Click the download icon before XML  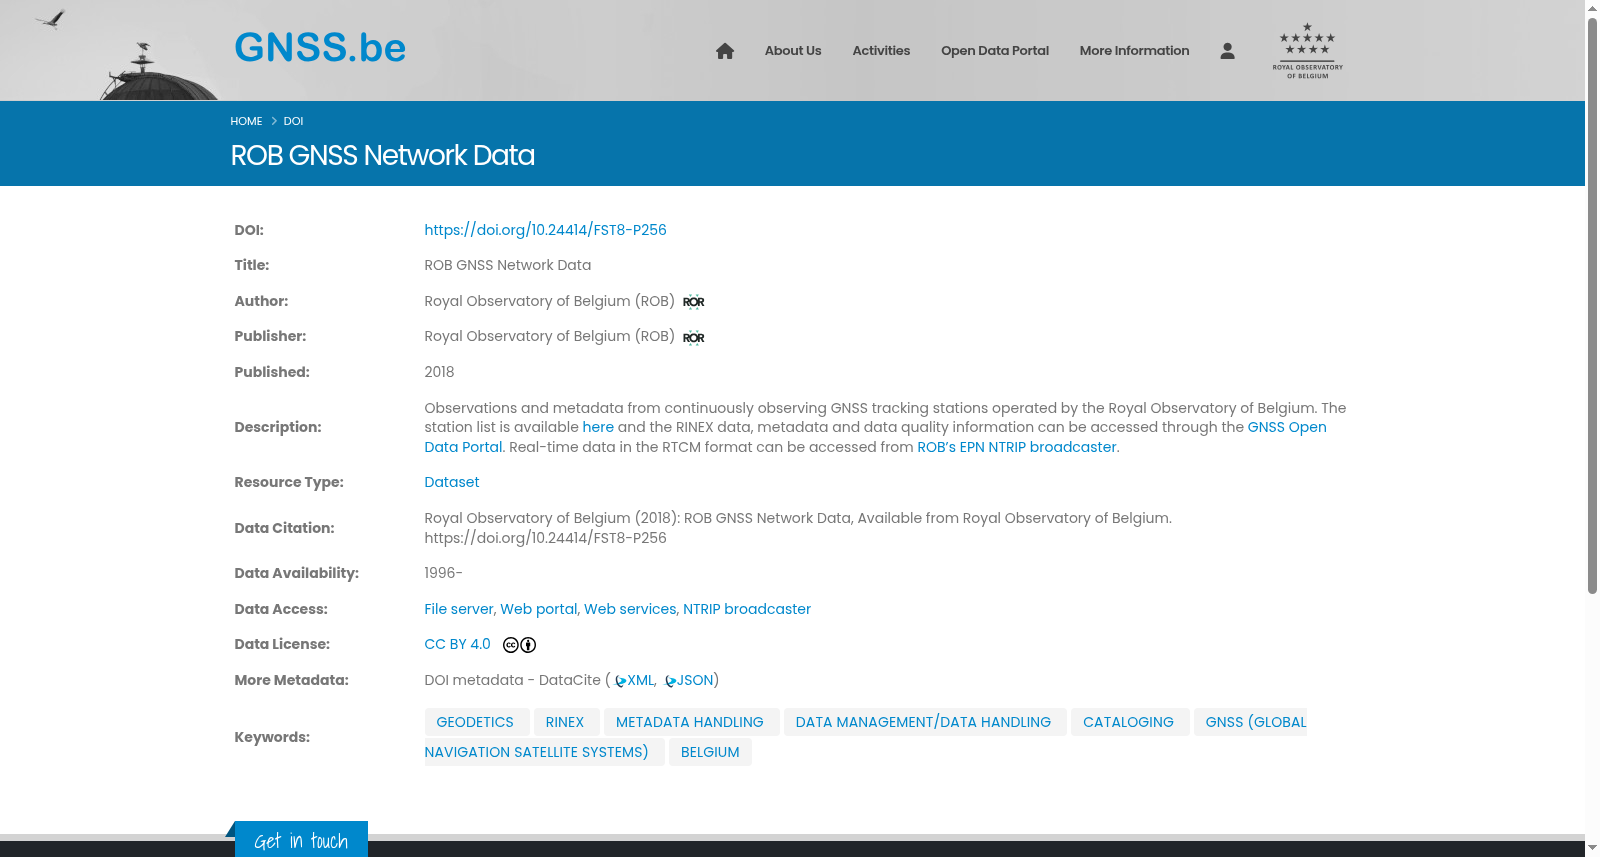[x=620, y=681]
